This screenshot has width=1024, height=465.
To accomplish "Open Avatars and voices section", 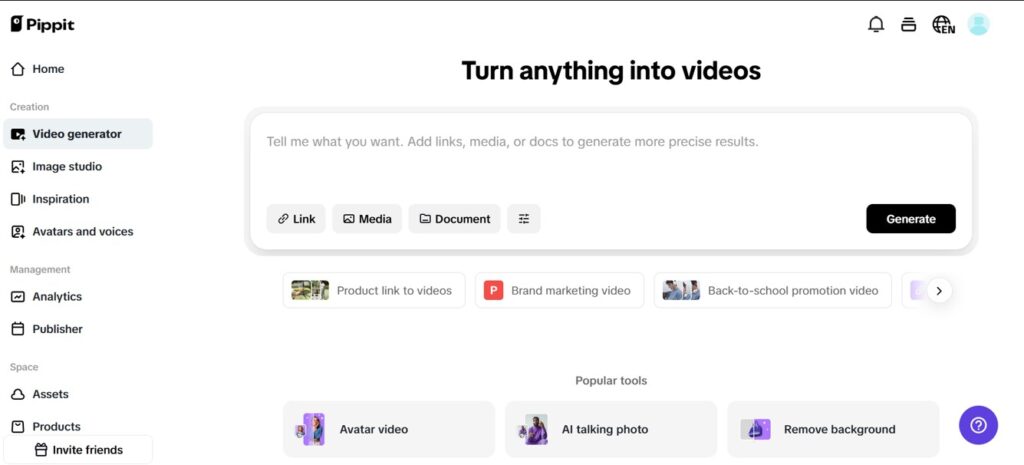I will (82, 232).
